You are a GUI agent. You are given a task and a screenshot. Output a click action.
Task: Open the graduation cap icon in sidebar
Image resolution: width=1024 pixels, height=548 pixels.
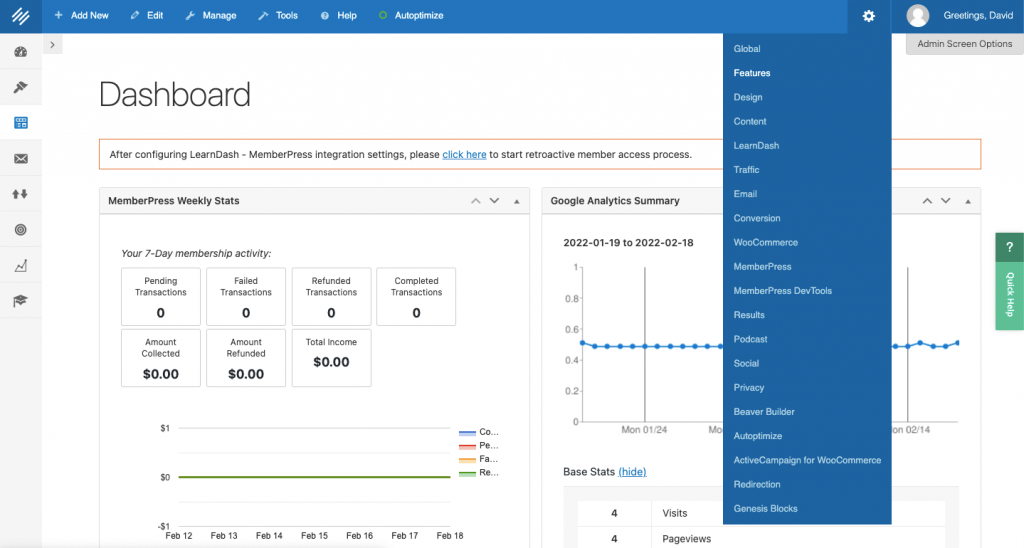coord(20,301)
